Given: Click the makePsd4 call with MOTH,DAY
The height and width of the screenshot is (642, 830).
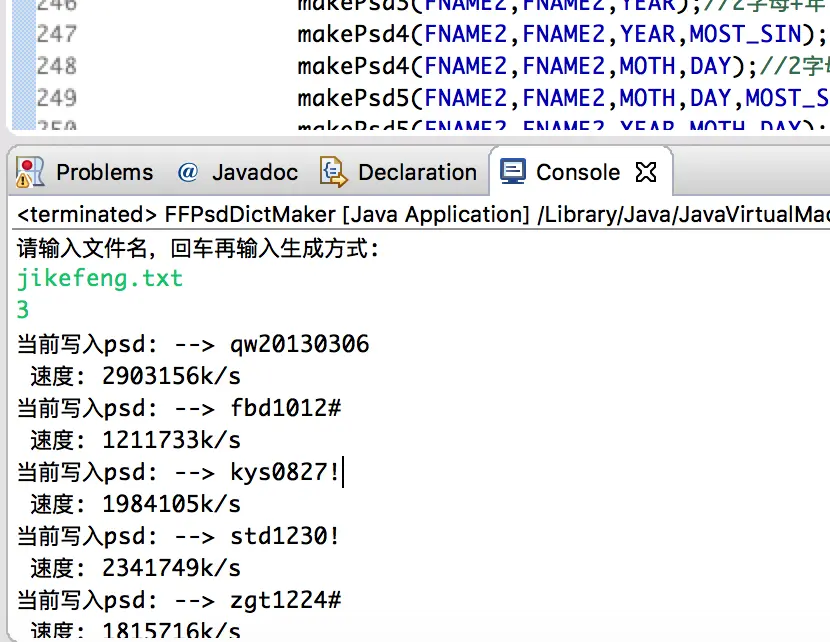Looking at the screenshot, I should pyautogui.click(x=528, y=66).
